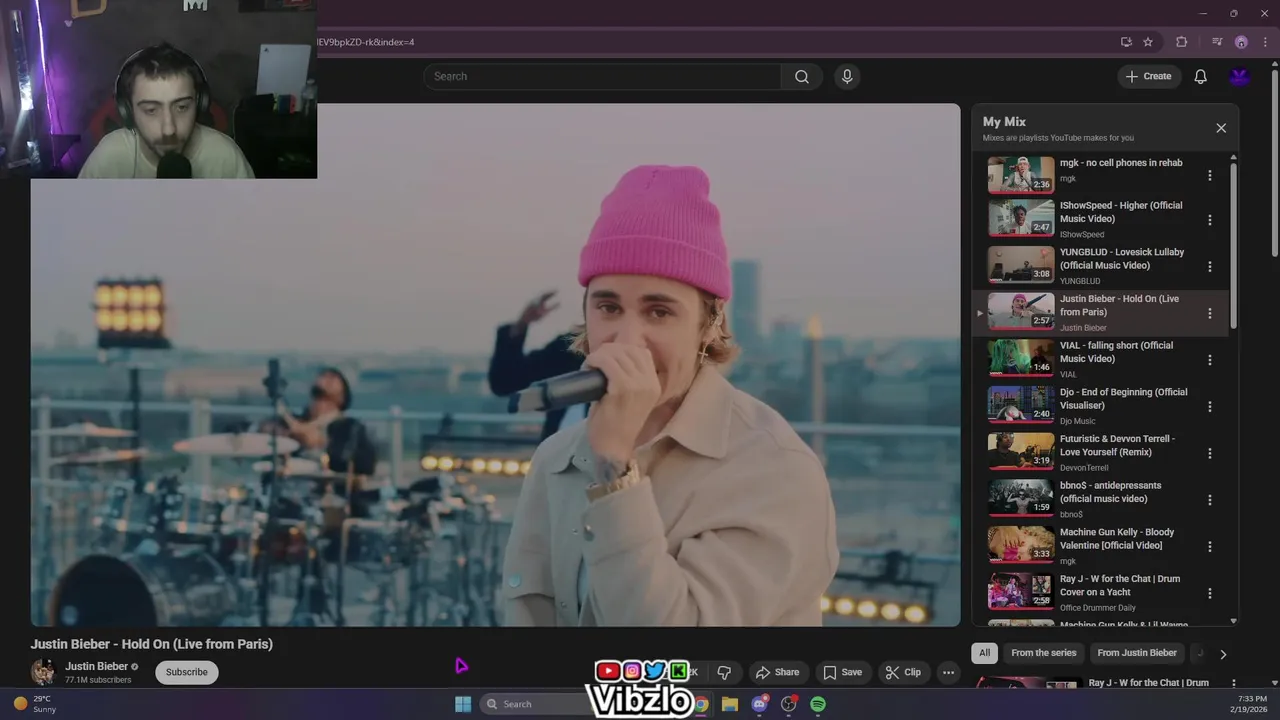Select the All filter chip
Screen dimensions: 1280x720
(984, 653)
